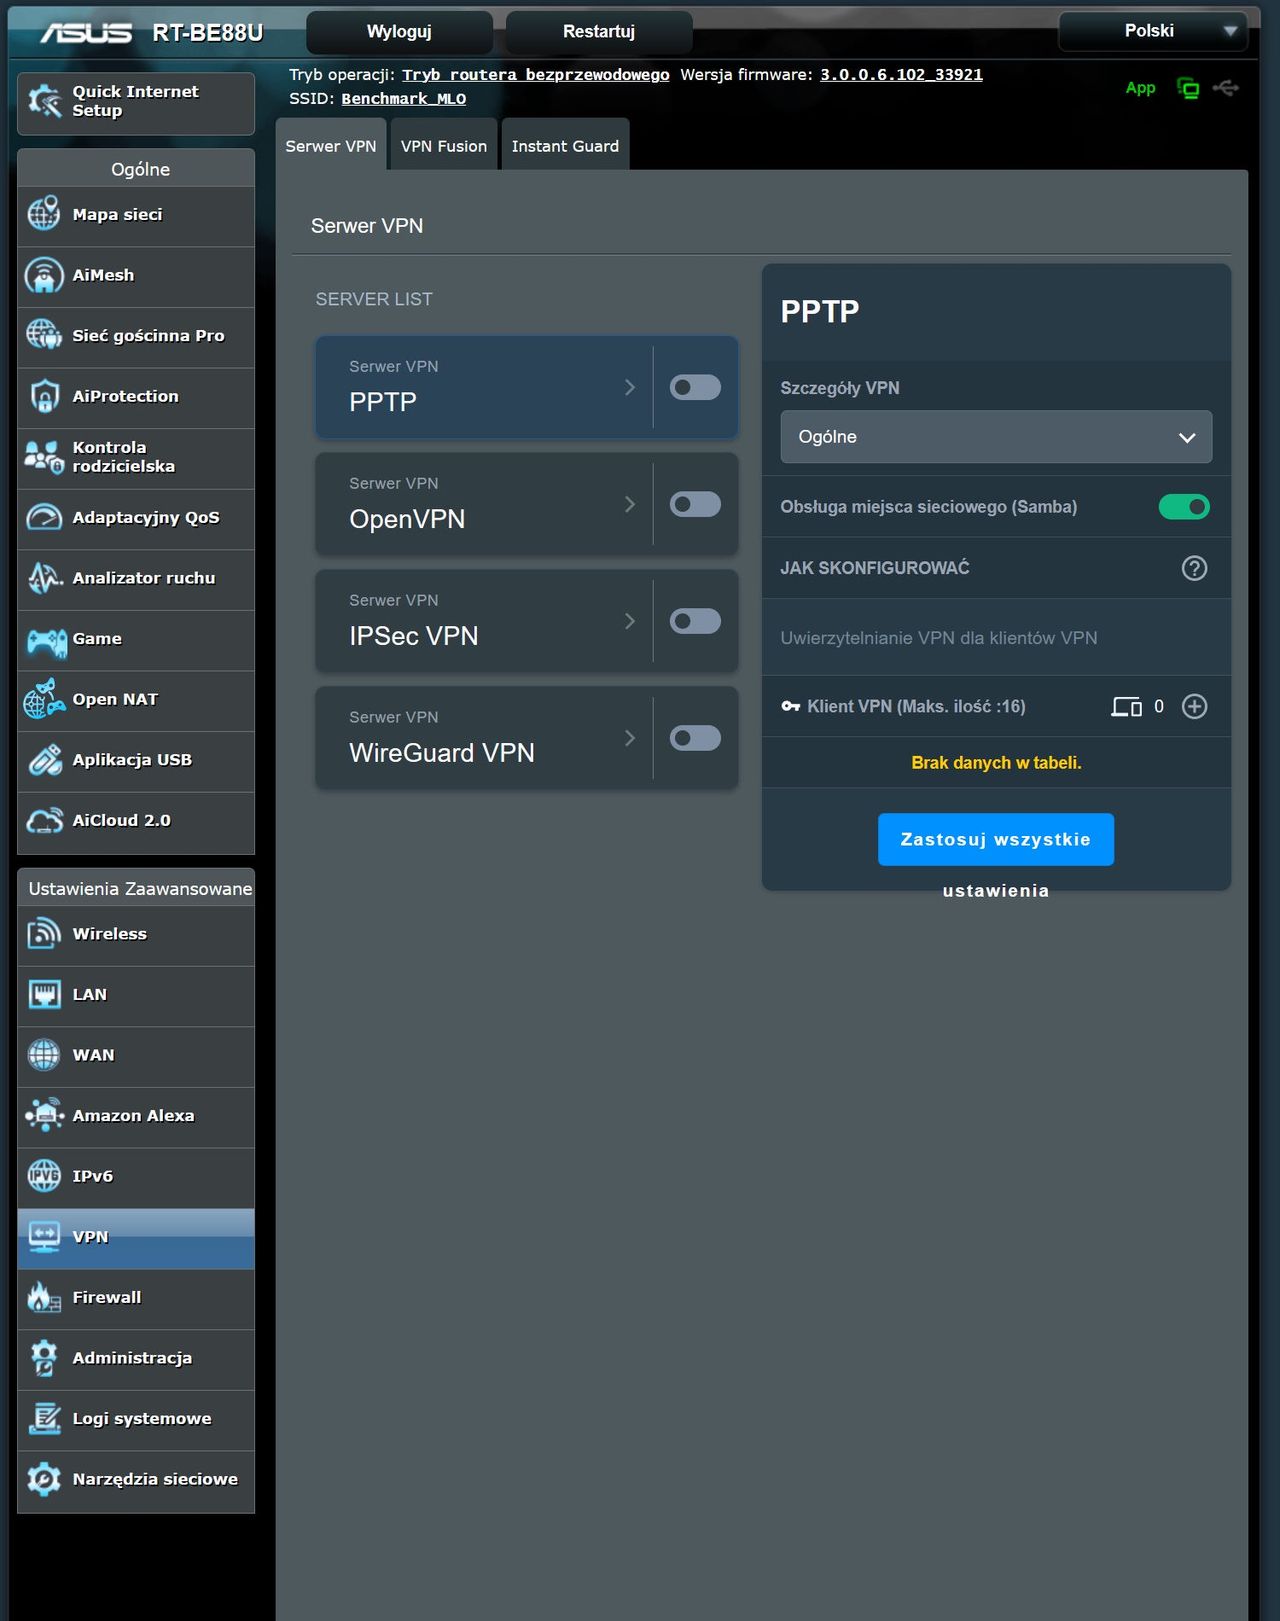Switch to the Serwer VPN tab
The width and height of the screenshot is (1280, 1621).
coord(331,146)
